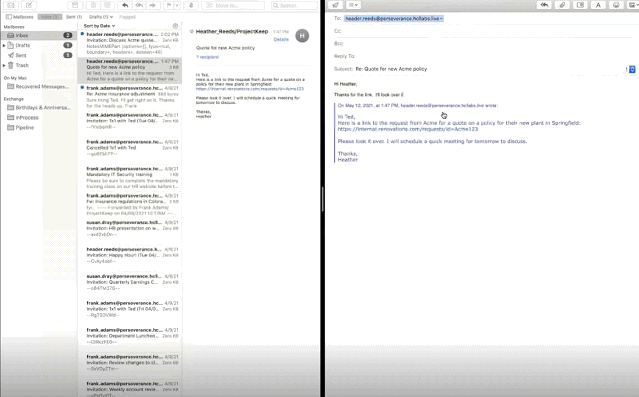The image size is (639, 397).
Task: Select Sent (1) in the favorites bar
Action: (x=74, y=17)
